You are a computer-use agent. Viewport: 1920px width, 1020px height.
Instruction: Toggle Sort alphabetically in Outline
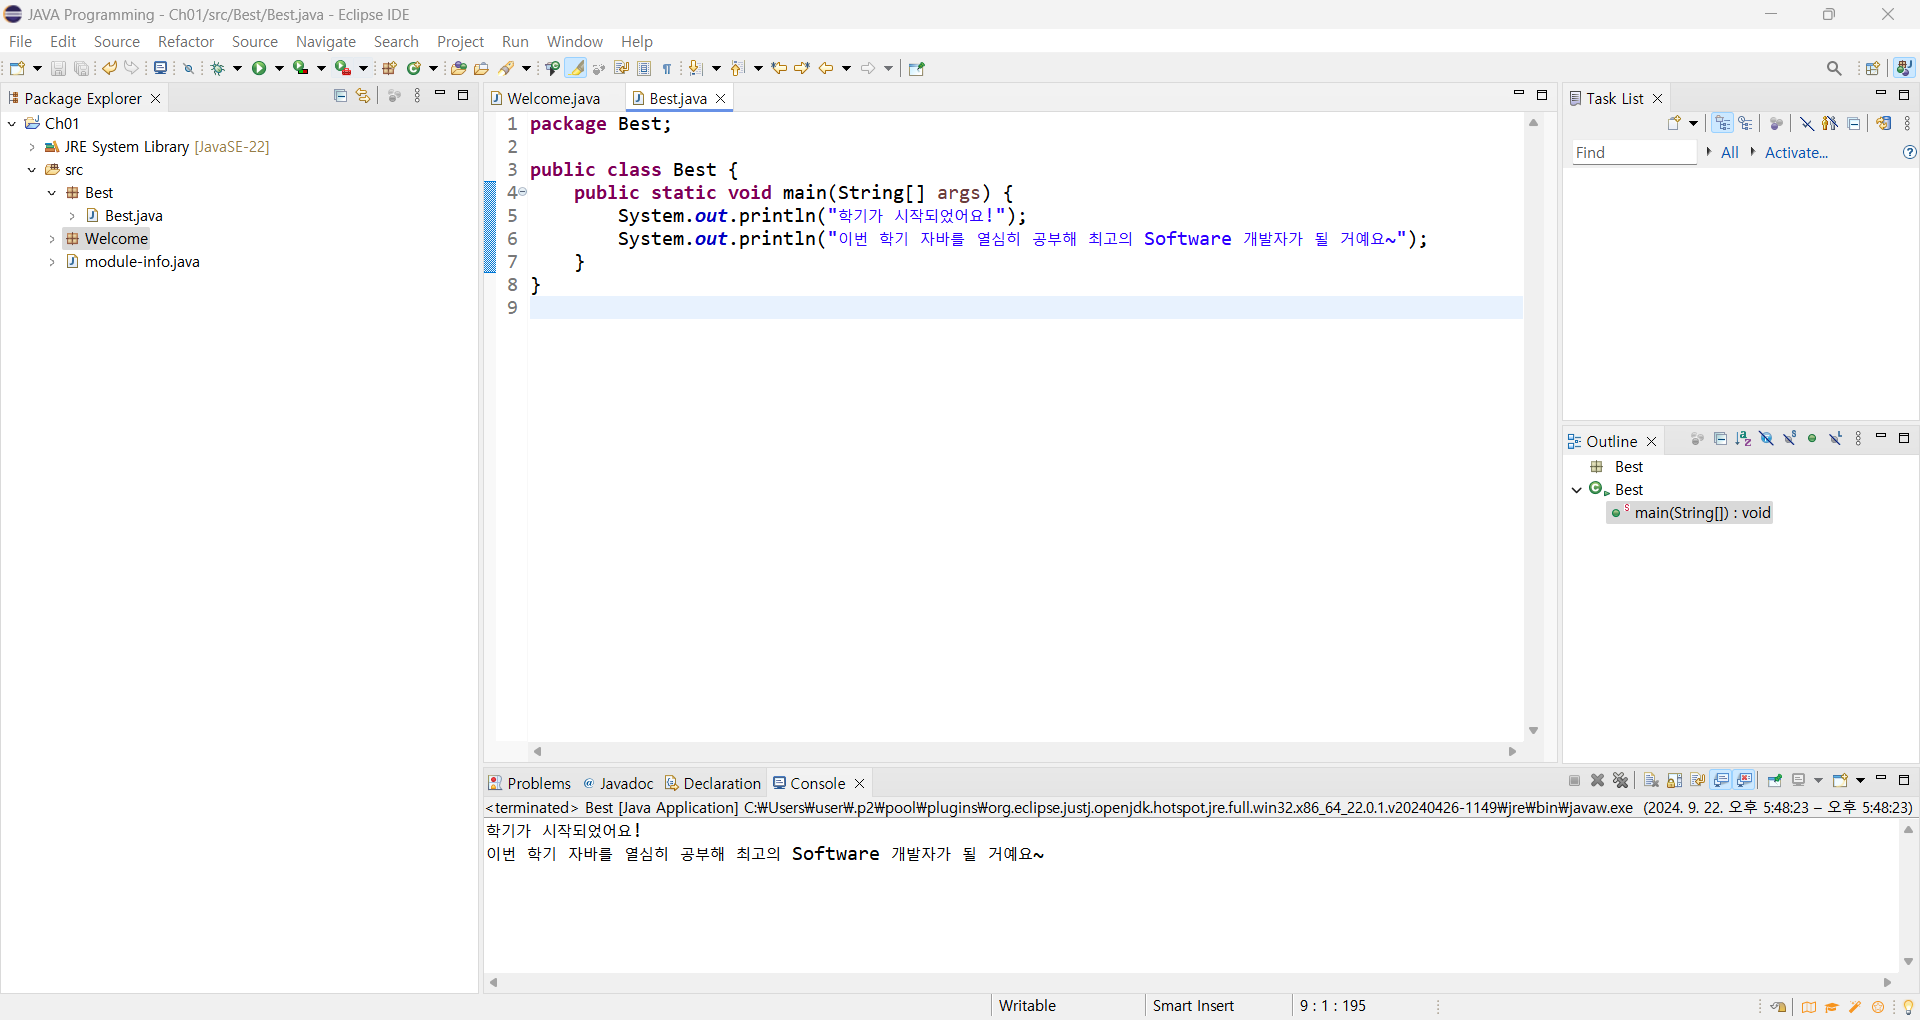tap(1743, 439)
